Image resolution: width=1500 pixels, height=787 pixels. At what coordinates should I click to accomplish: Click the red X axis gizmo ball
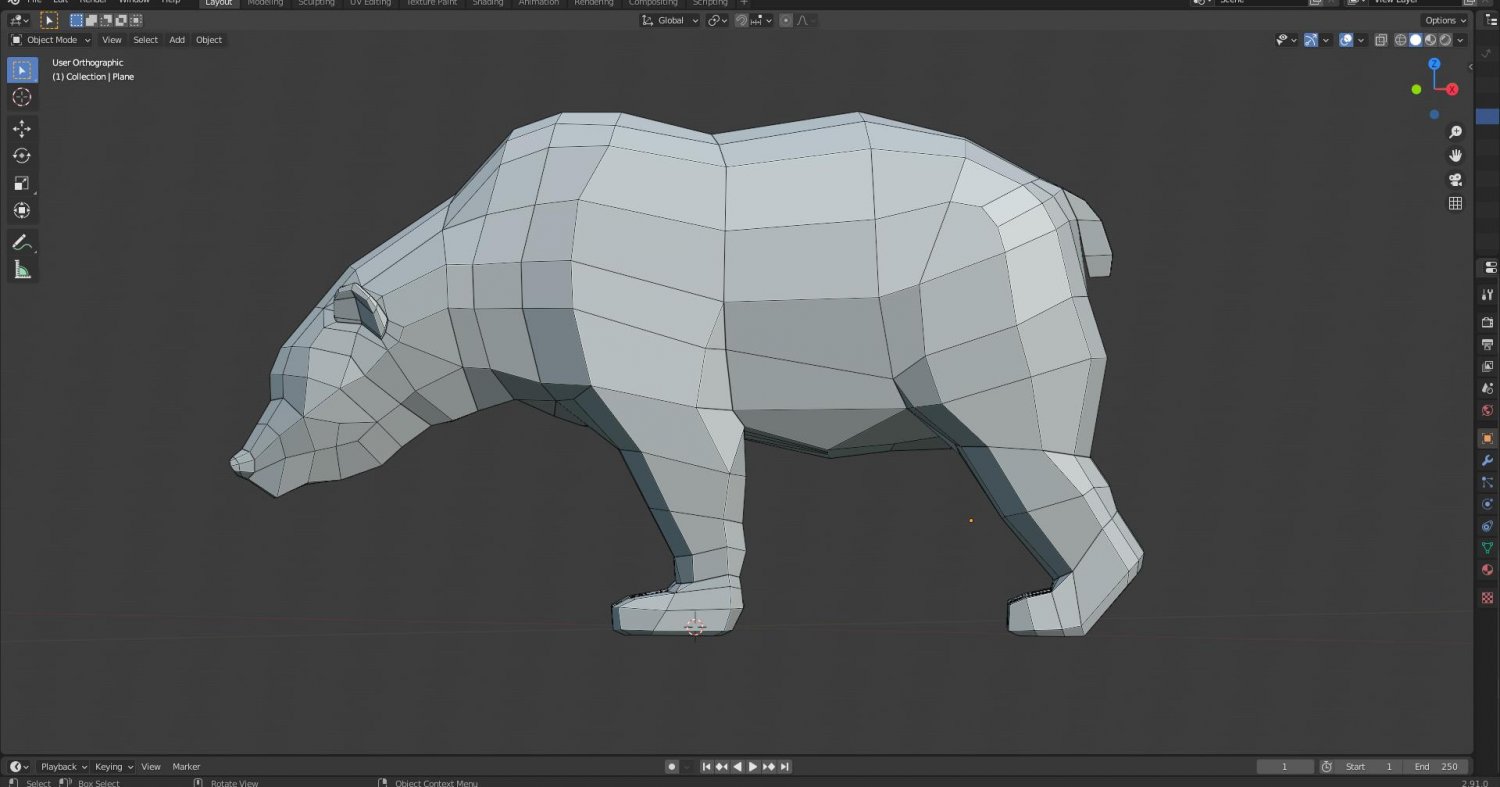(x=1452, y=89)
